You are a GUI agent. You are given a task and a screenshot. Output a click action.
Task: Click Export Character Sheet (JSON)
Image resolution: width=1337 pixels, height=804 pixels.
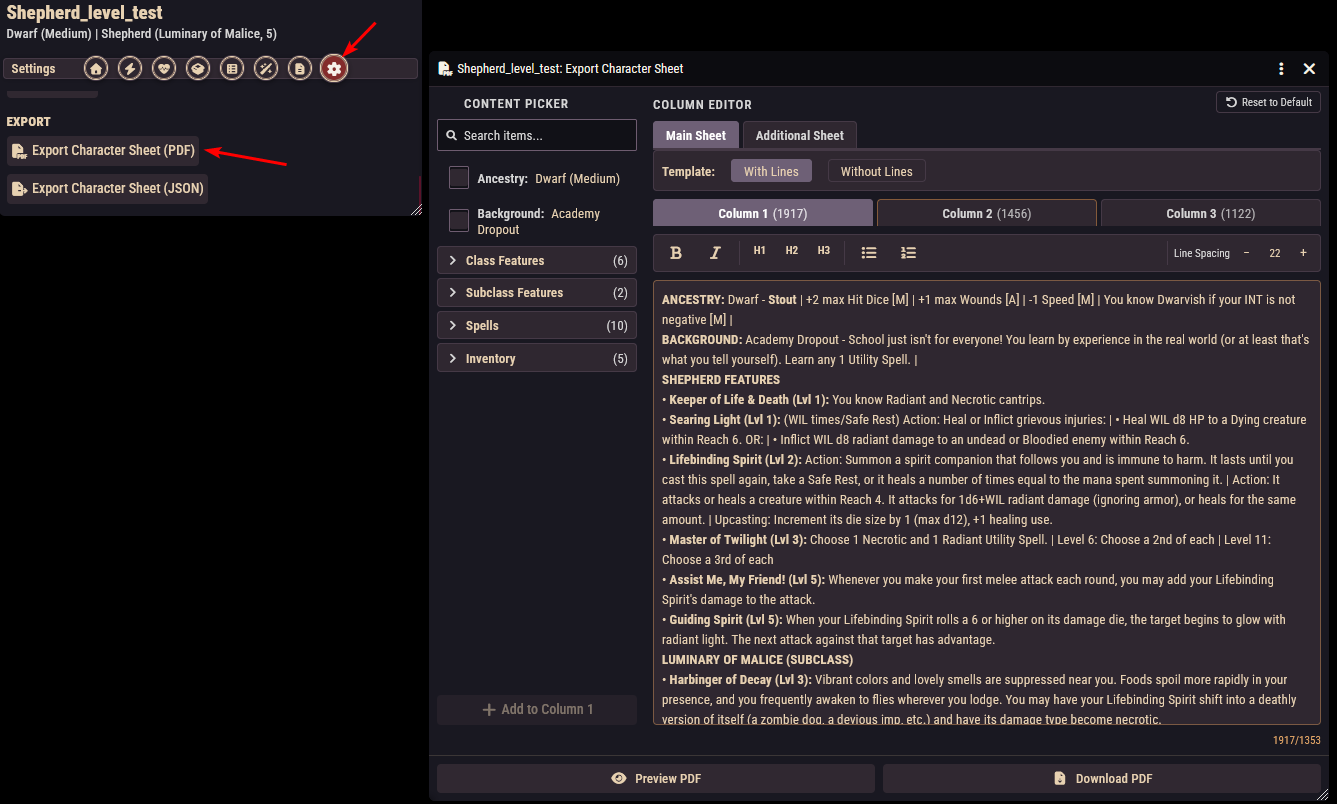[107, 188]
